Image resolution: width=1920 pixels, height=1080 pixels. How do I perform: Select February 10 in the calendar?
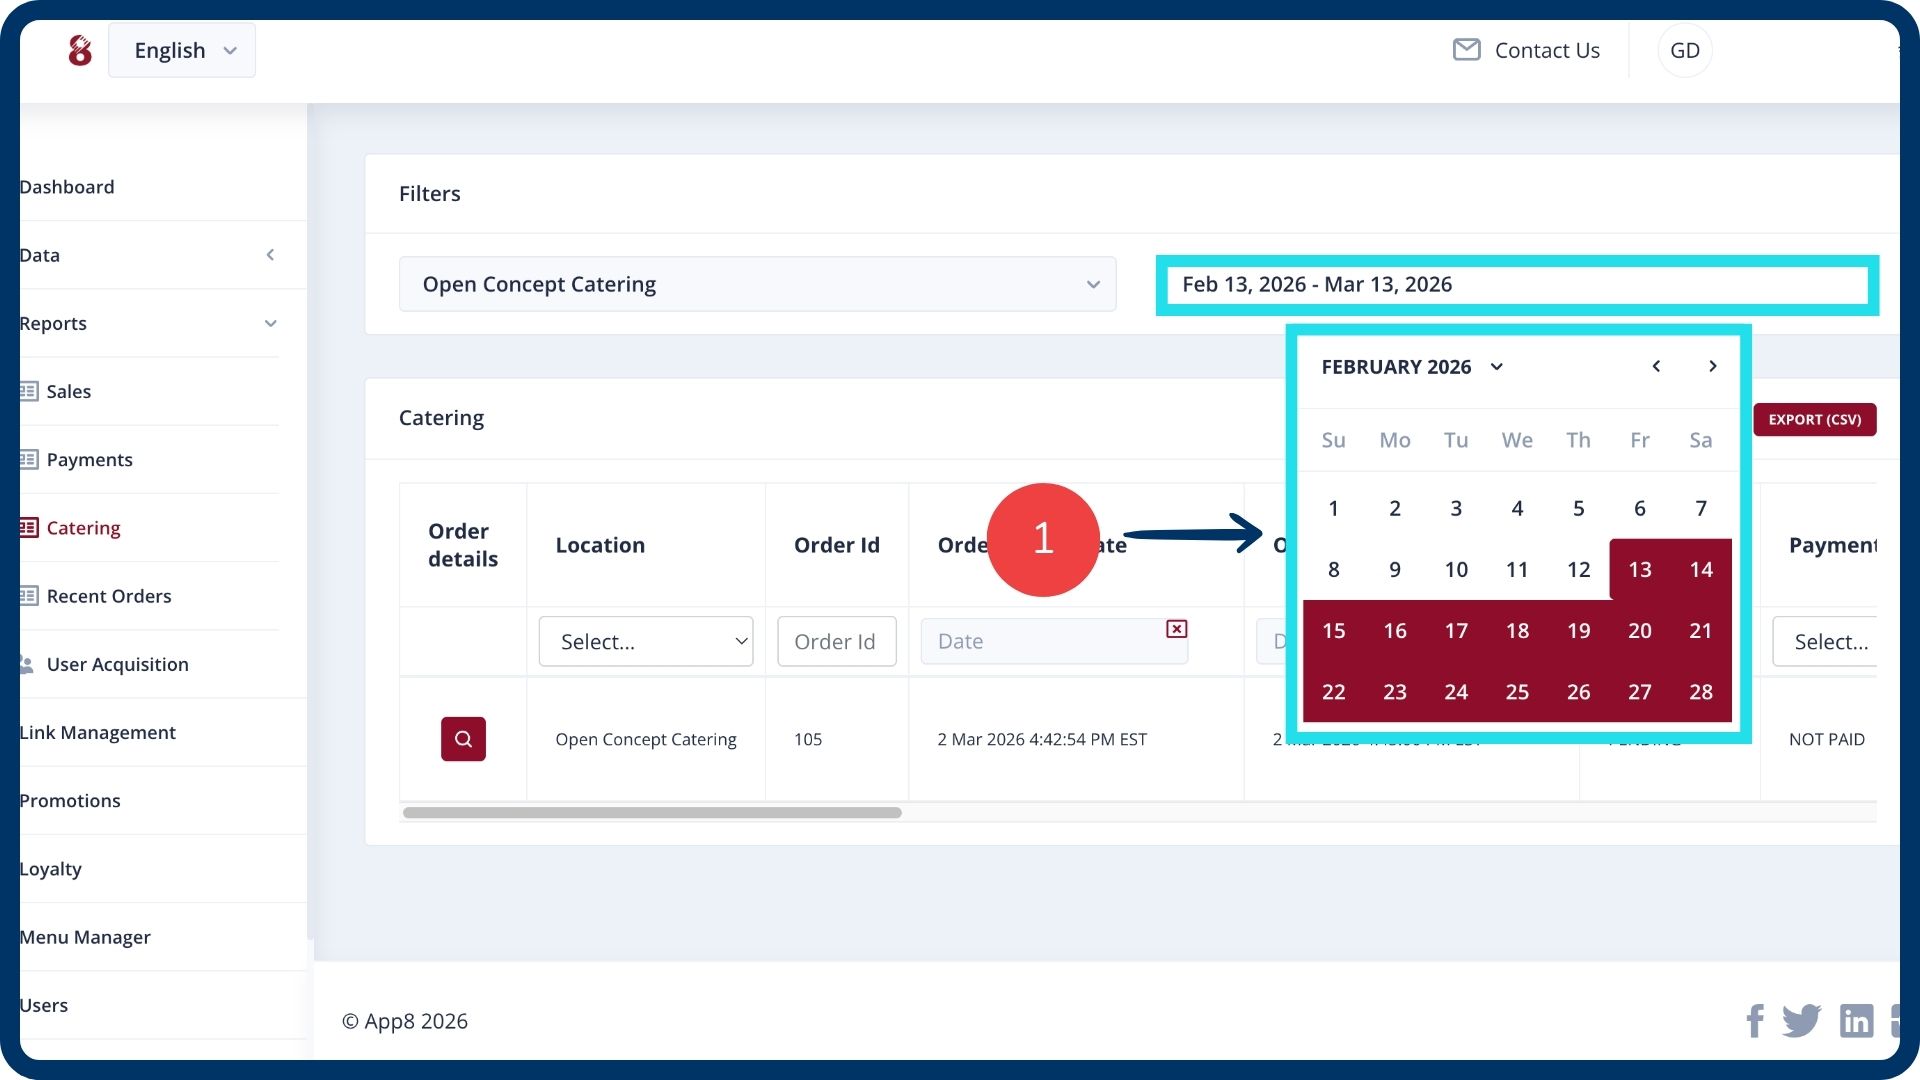pyautogui.click(x=1455, y=570)
